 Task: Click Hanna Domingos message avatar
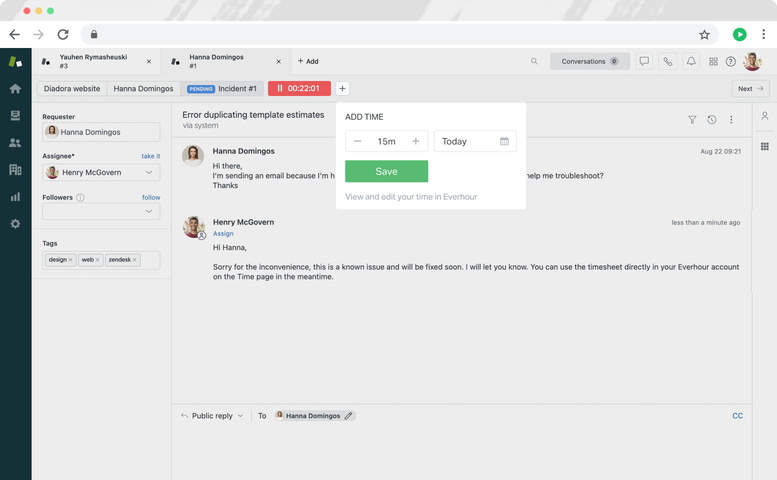[193, 156]
